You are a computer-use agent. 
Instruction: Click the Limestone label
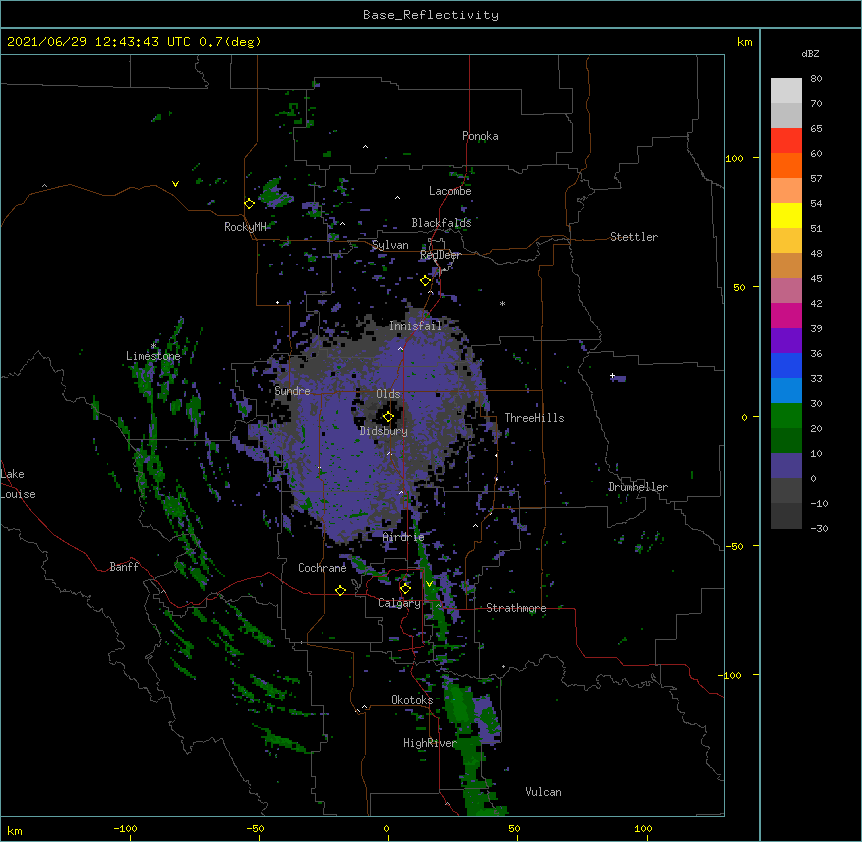click(153, 356)
